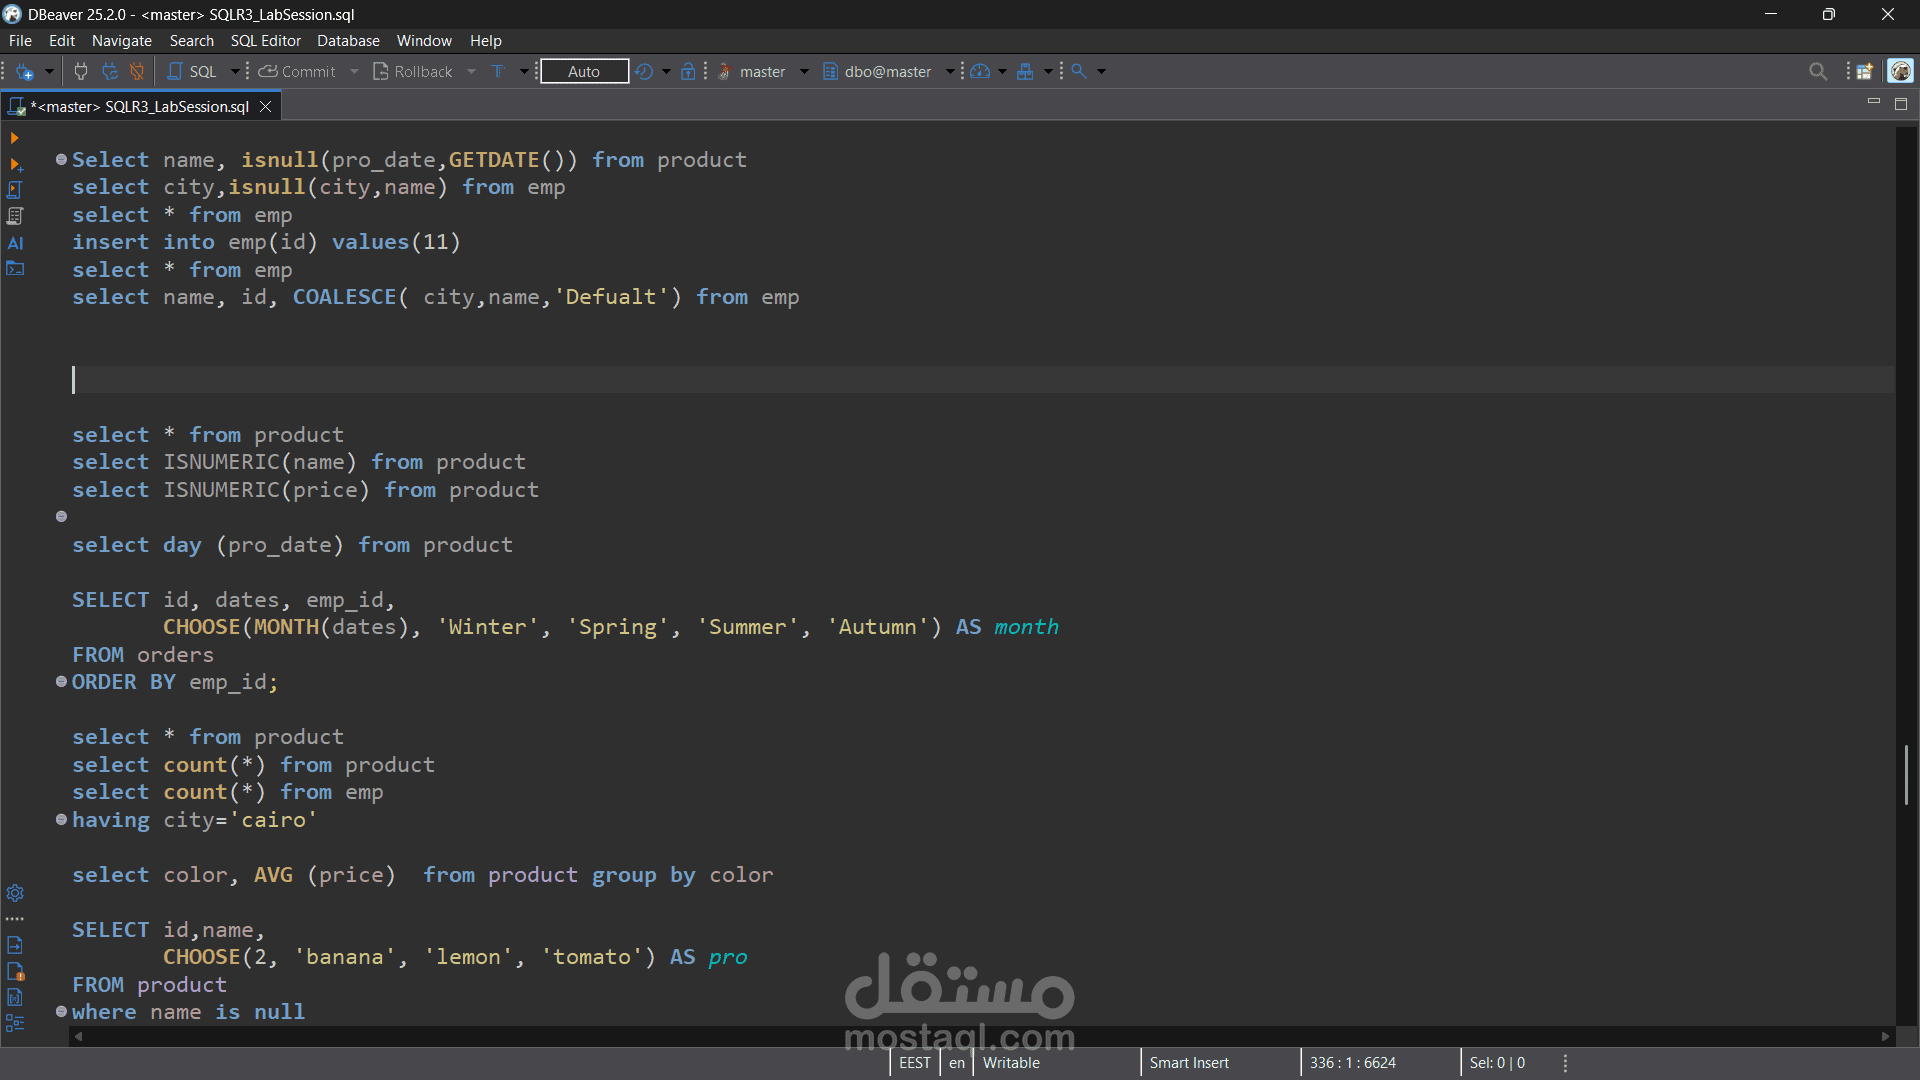The width and height of the screenshot is (1920, 1080).
Task: Expand transaction log dropdown arrow
Action: (x=666, y=72)
